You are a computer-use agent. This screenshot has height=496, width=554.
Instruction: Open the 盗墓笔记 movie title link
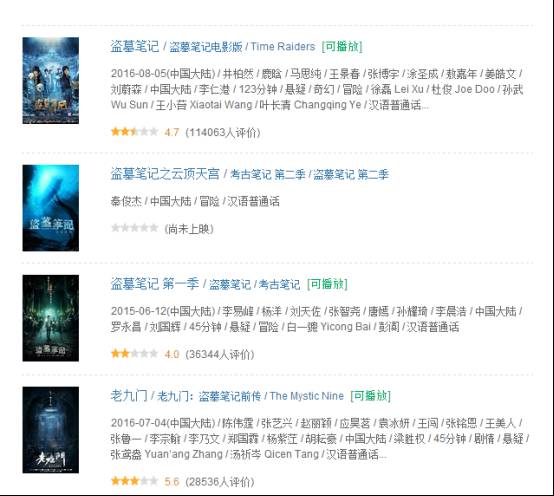pyautogui.click(x=135, y=46)
